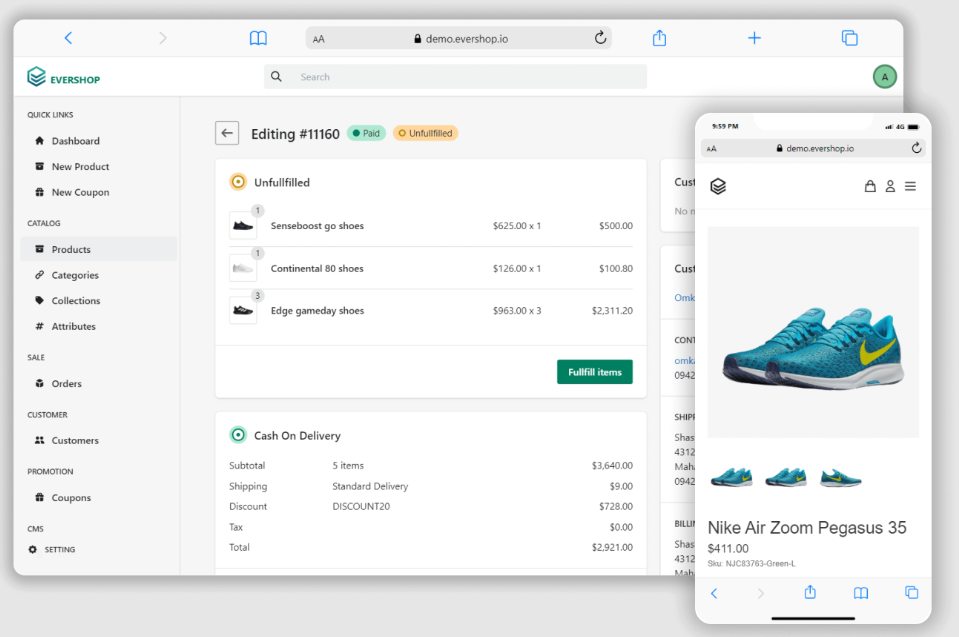959x637 pixels.
Task: Click the tablet tabs overview icon
Action: [x=849, y=38]
